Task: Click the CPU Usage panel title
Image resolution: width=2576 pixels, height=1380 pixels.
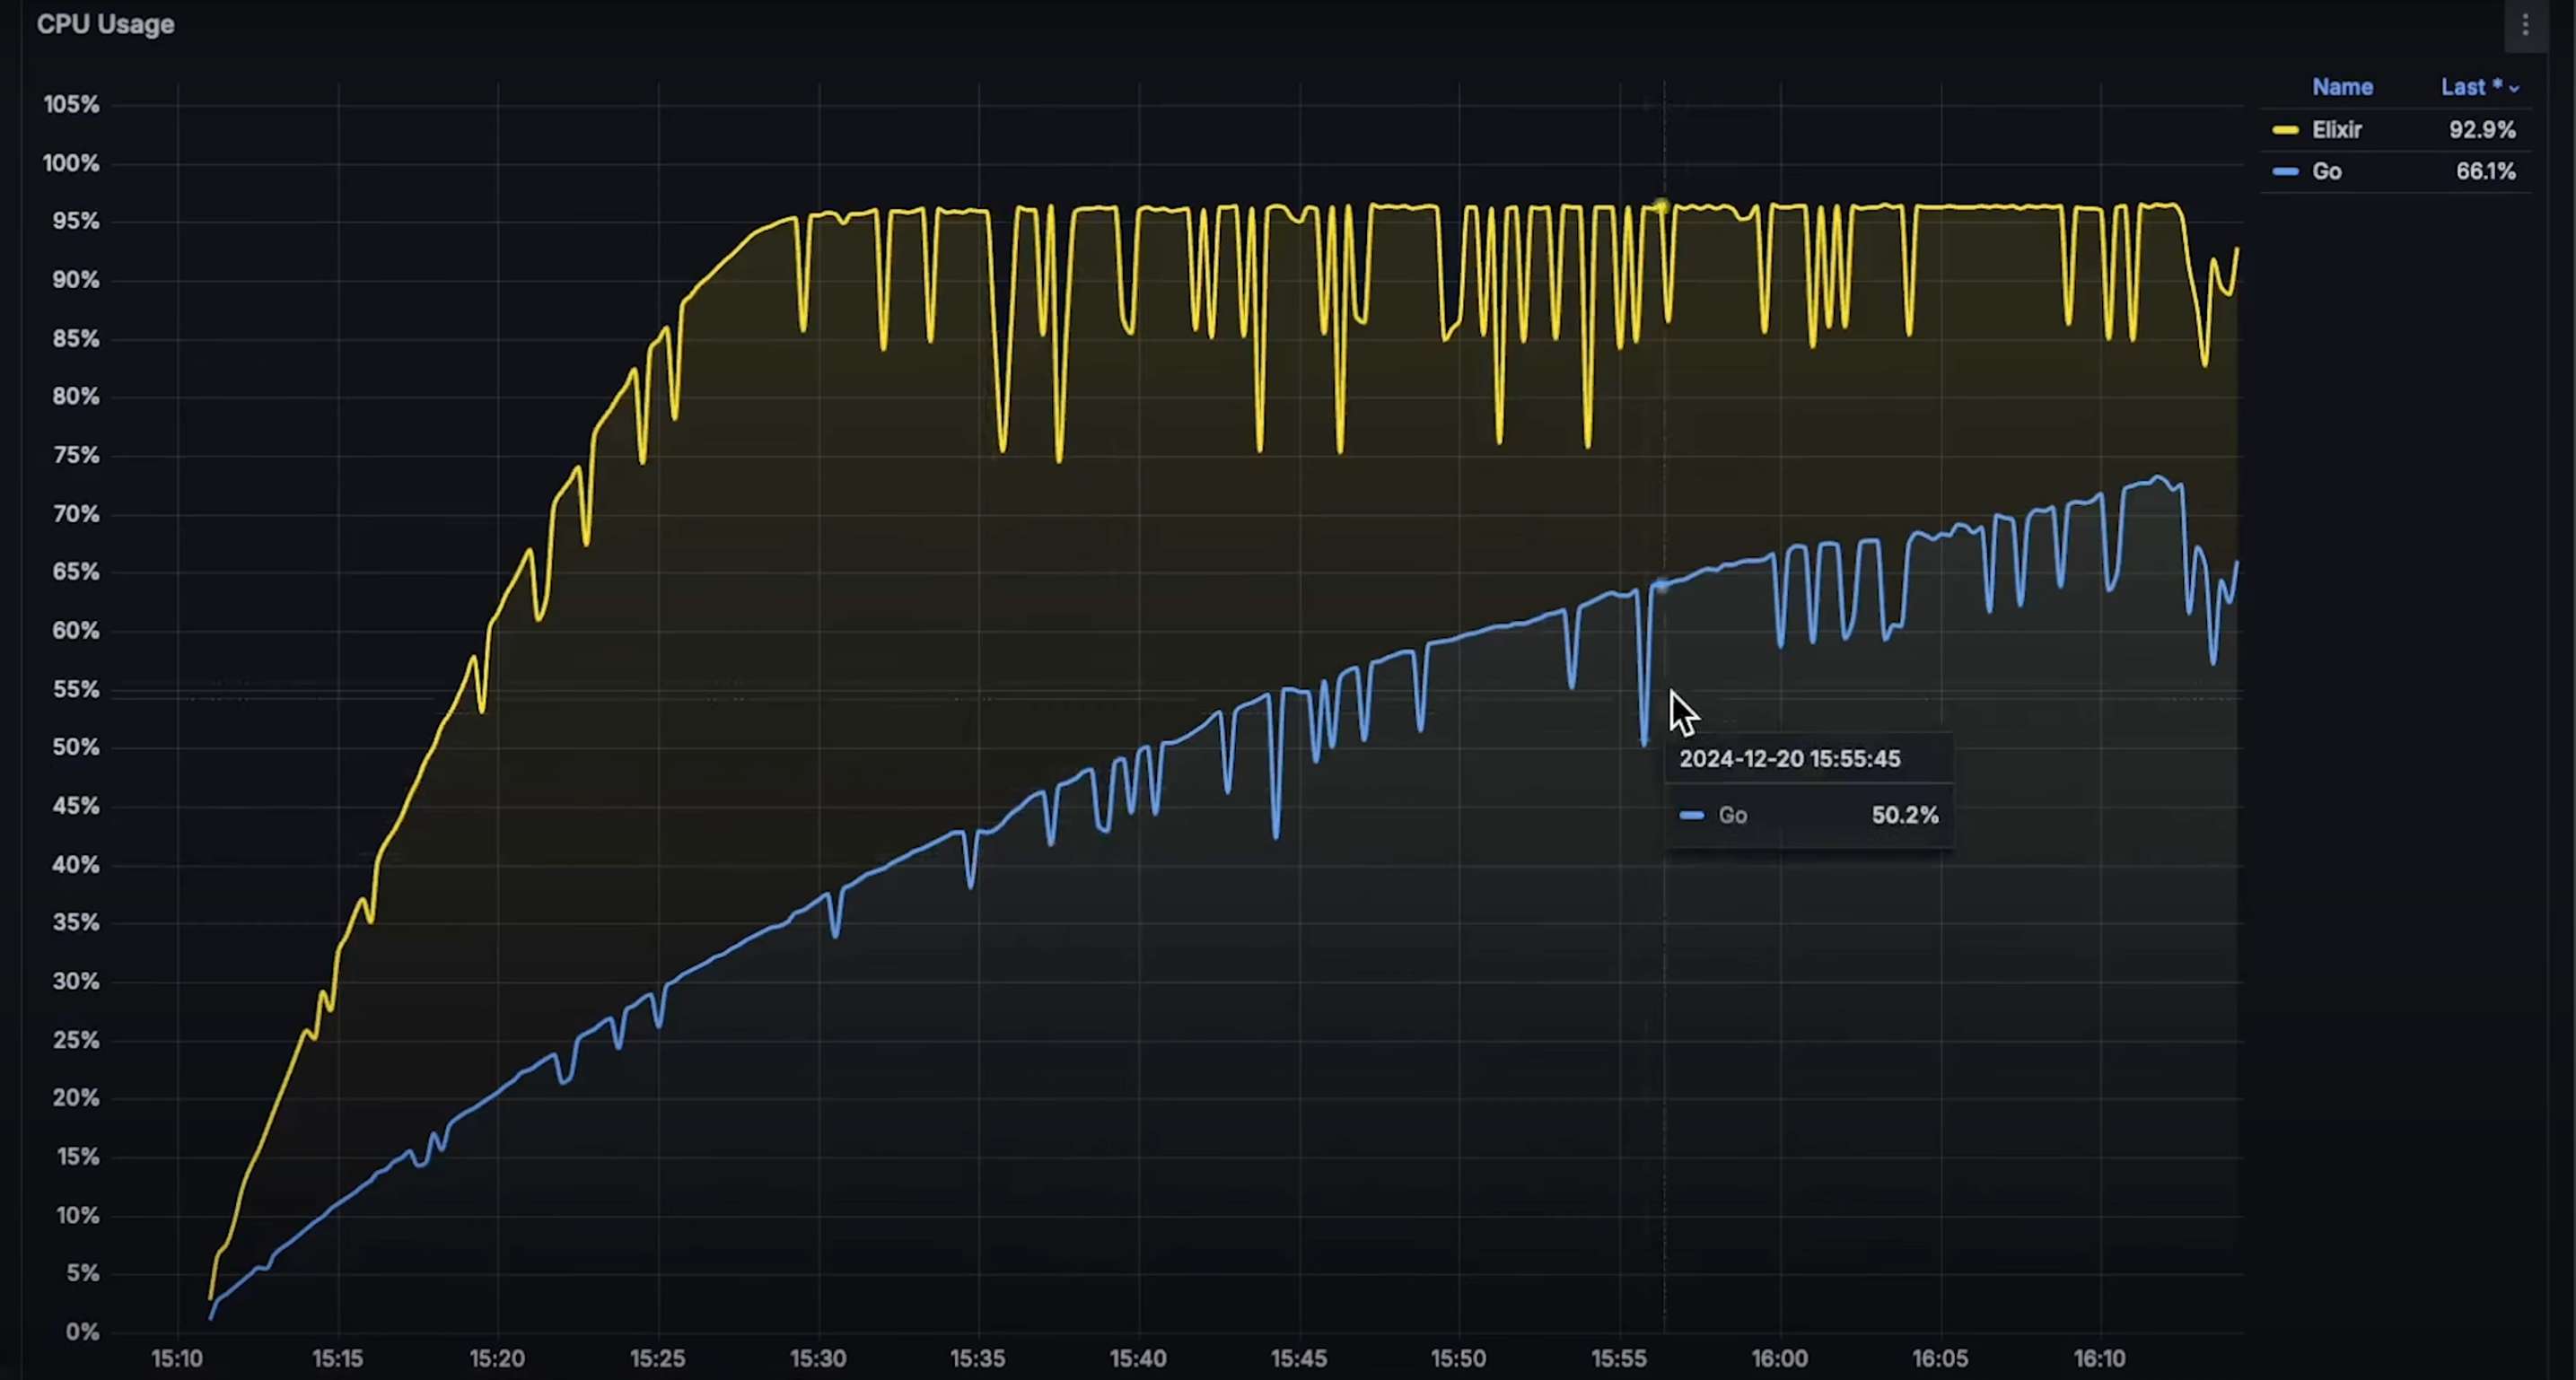Action: (x=105, y=24)
